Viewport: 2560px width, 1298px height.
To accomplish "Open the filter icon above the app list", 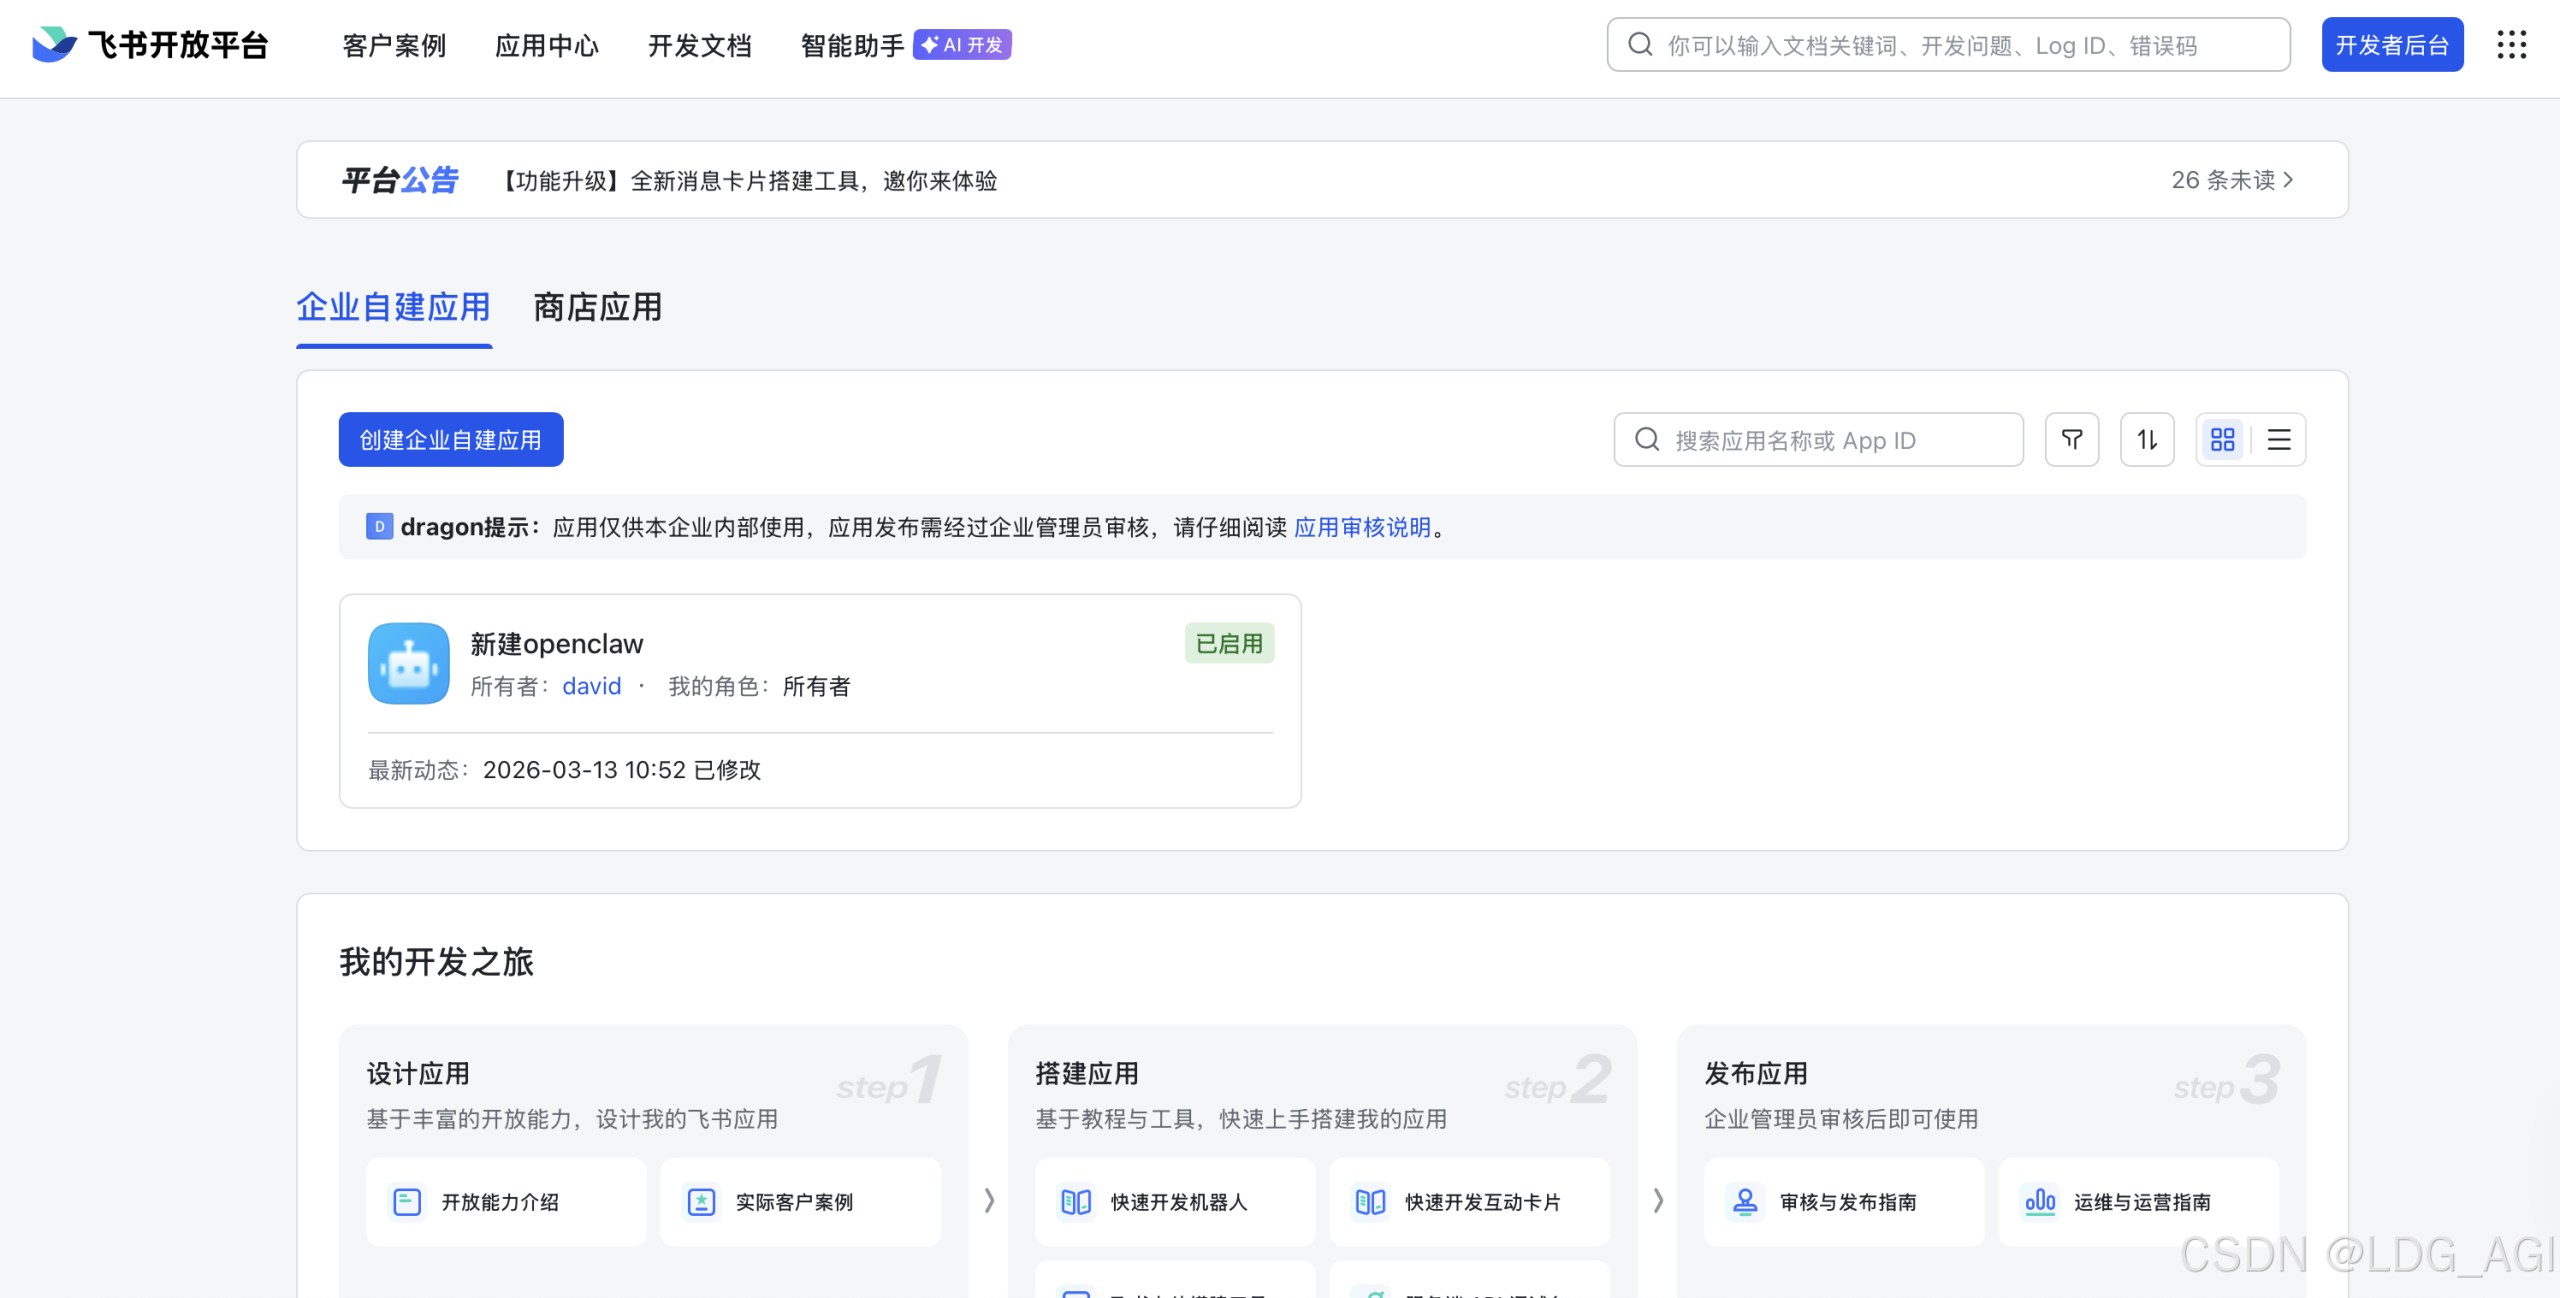I will (2071, 439).
